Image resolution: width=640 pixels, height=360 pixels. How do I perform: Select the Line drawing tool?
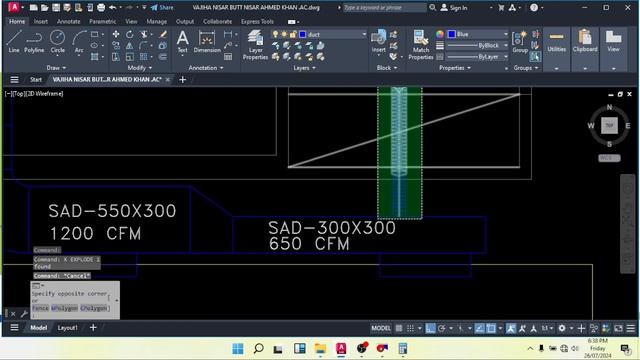[x=13, y=41]
